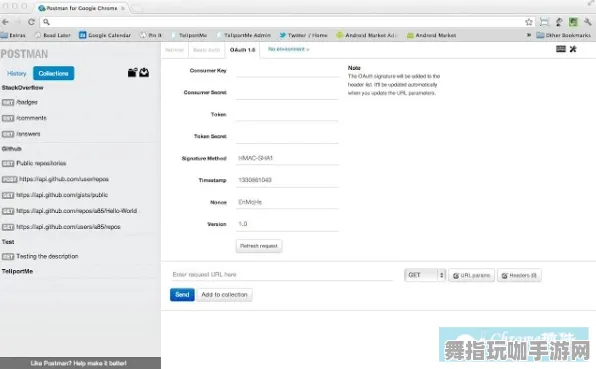Viewport: 596px width, 369px height.
Task: Open the Extras bookmark folder
Action: pyautogui.click(x=13, y=35)
